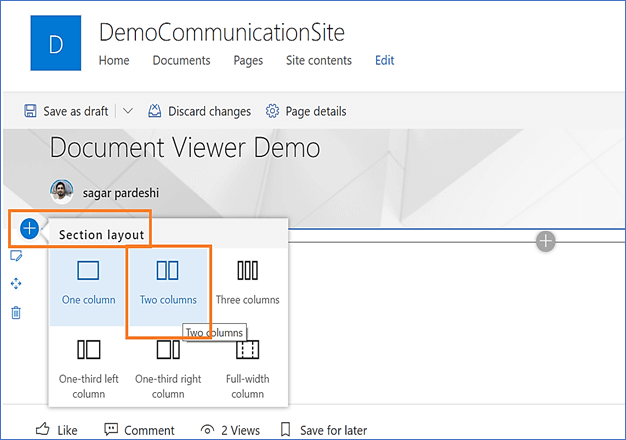Click the Discard changes icon
The image size is (626, 440).
pyautogui.click(x=155, y=111)
